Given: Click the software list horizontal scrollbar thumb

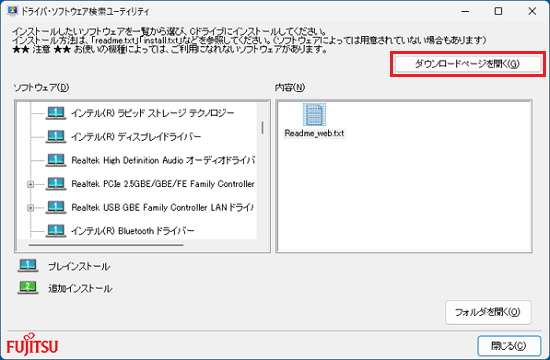Looking at the screenshot, I should click(x=106, y=245).
